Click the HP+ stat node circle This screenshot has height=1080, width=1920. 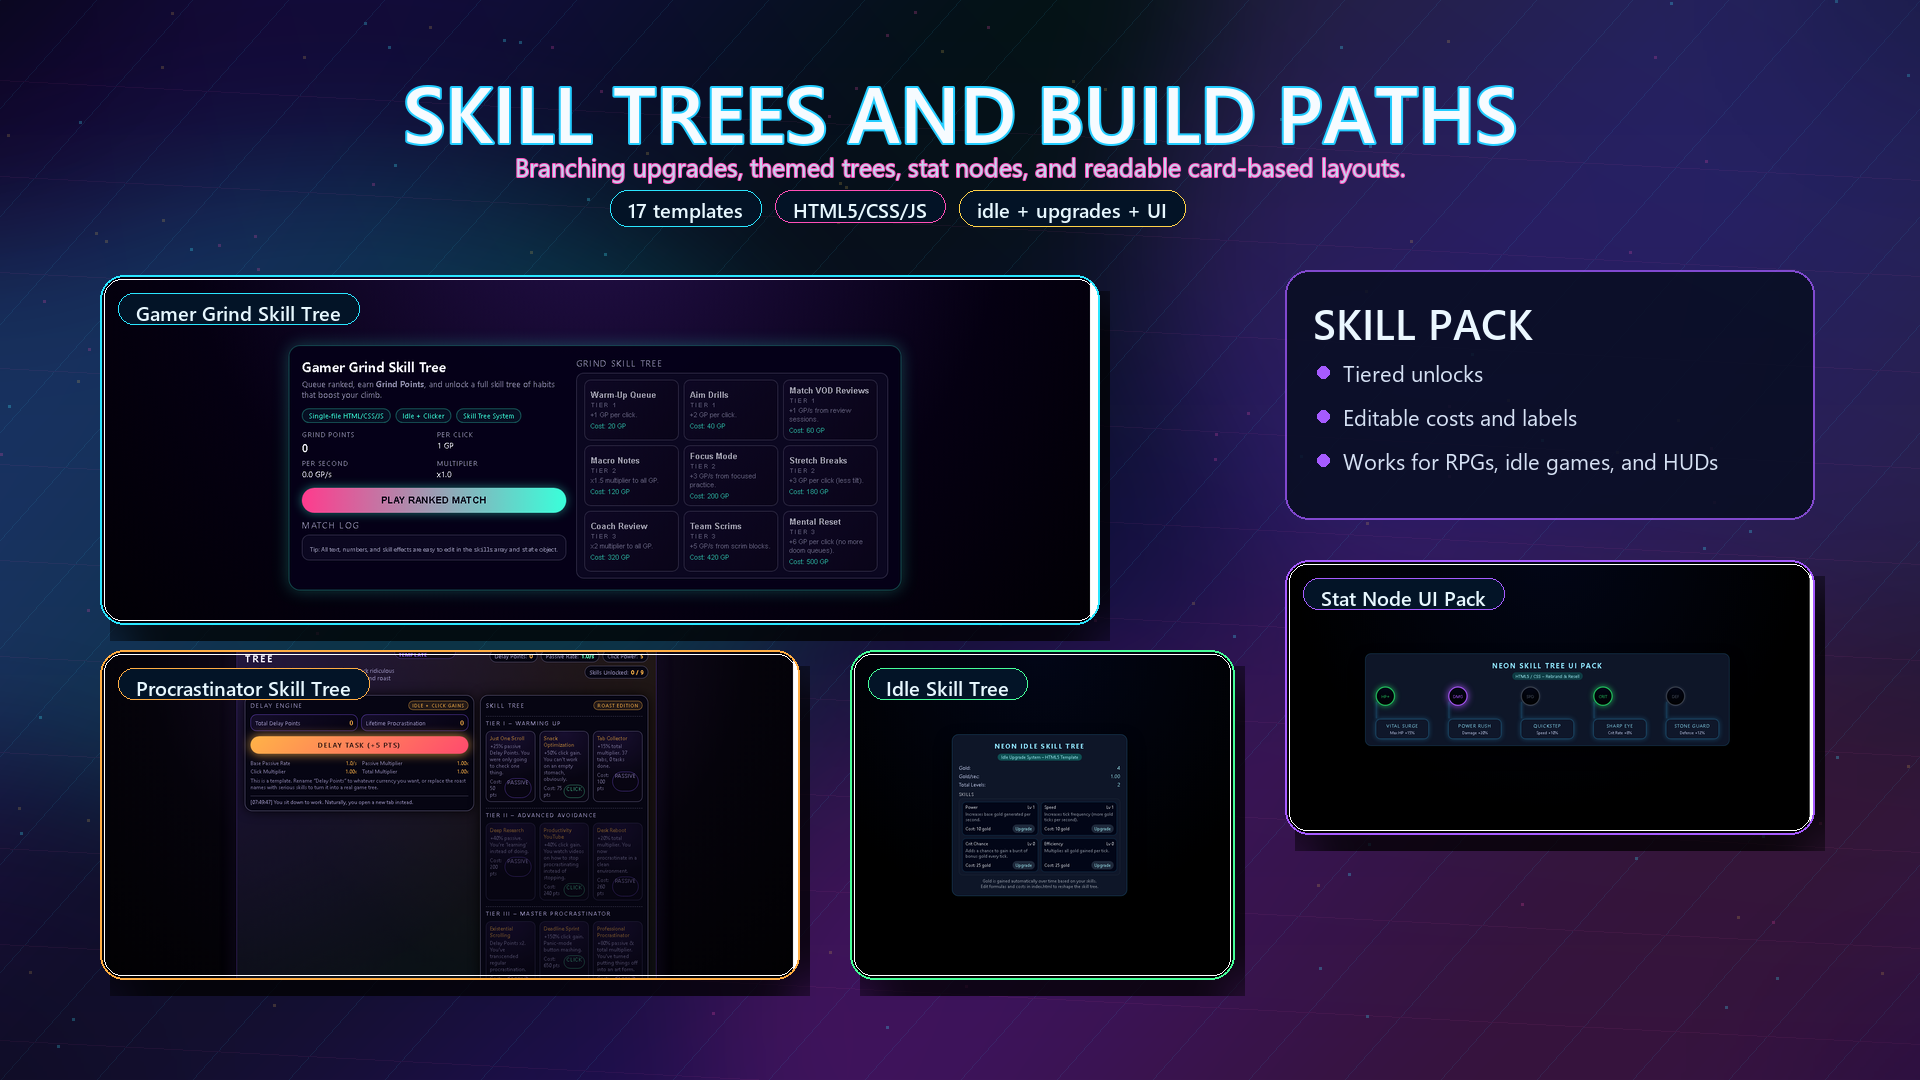coord(1385,696)
